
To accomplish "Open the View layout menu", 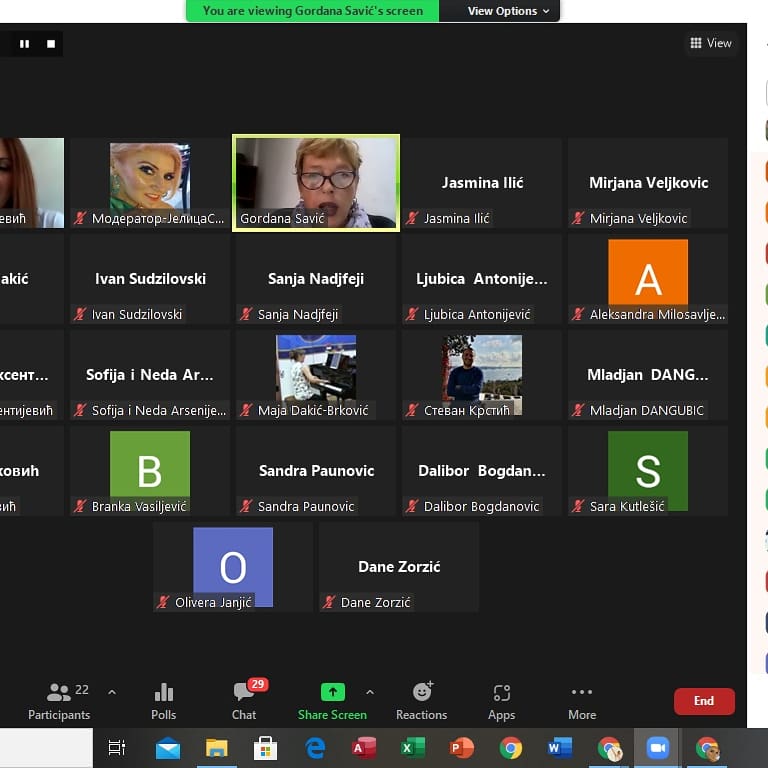I will (711, 43).
